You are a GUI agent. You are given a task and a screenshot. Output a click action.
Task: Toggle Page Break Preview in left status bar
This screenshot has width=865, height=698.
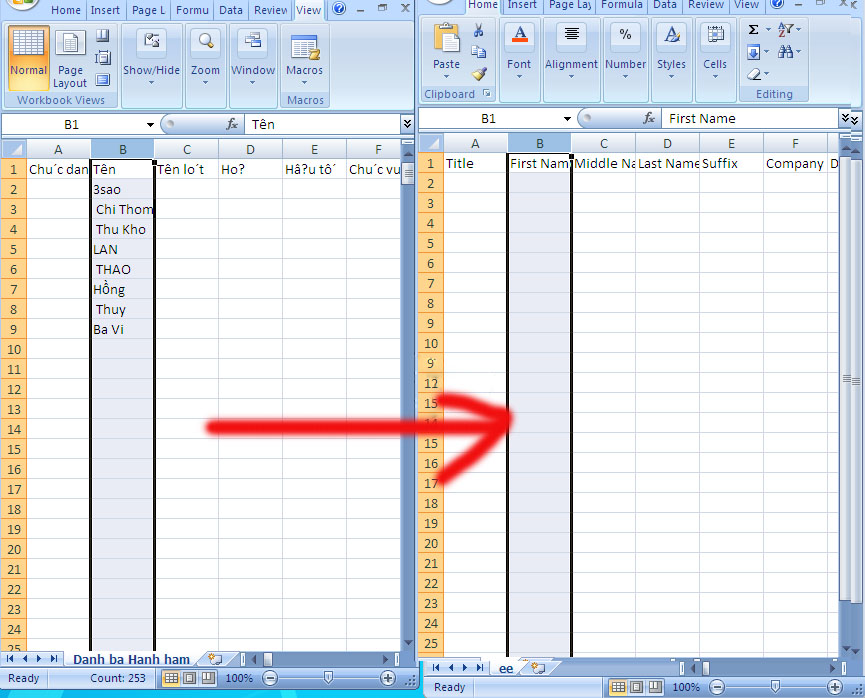click(x=208, y=678)
